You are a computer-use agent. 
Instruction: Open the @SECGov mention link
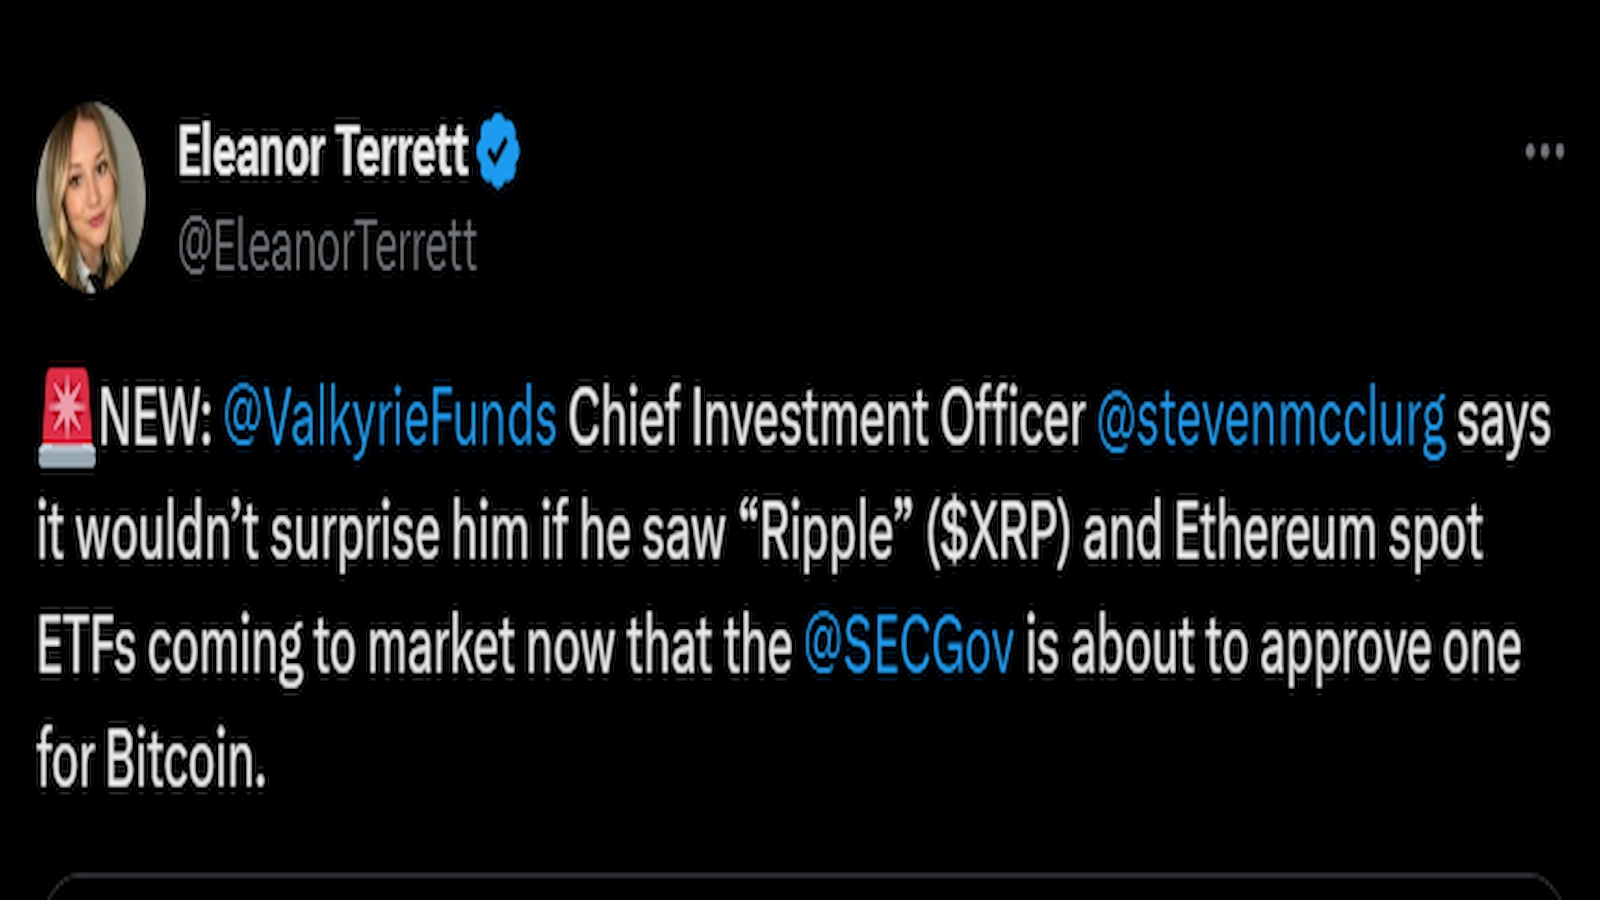pos(908,645)
